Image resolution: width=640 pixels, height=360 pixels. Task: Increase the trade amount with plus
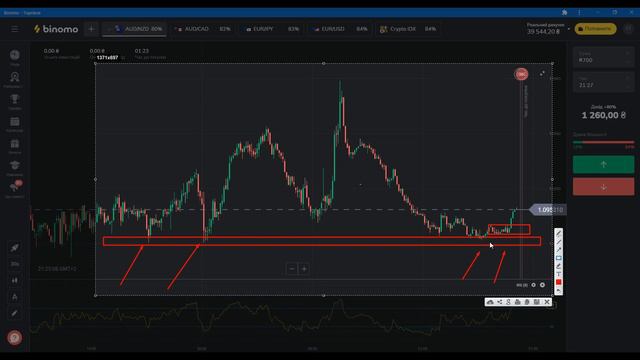pos(628,53)
